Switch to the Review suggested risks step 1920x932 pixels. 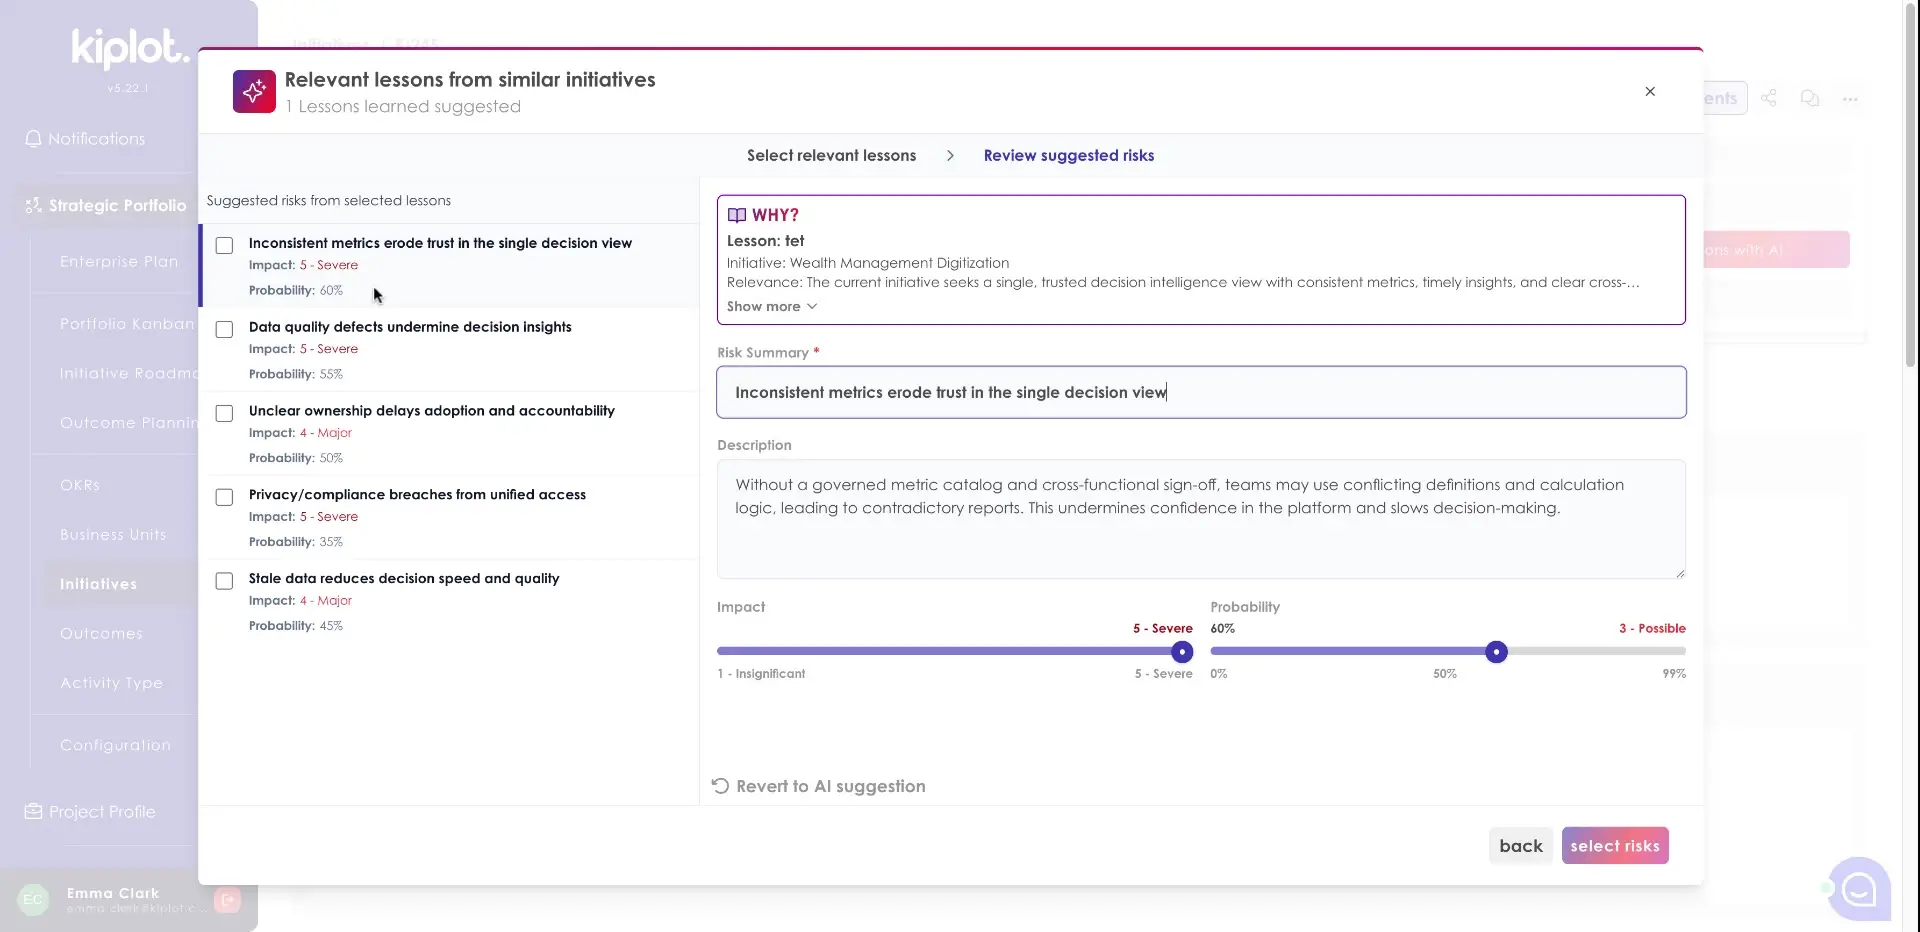click(1068, 155)
